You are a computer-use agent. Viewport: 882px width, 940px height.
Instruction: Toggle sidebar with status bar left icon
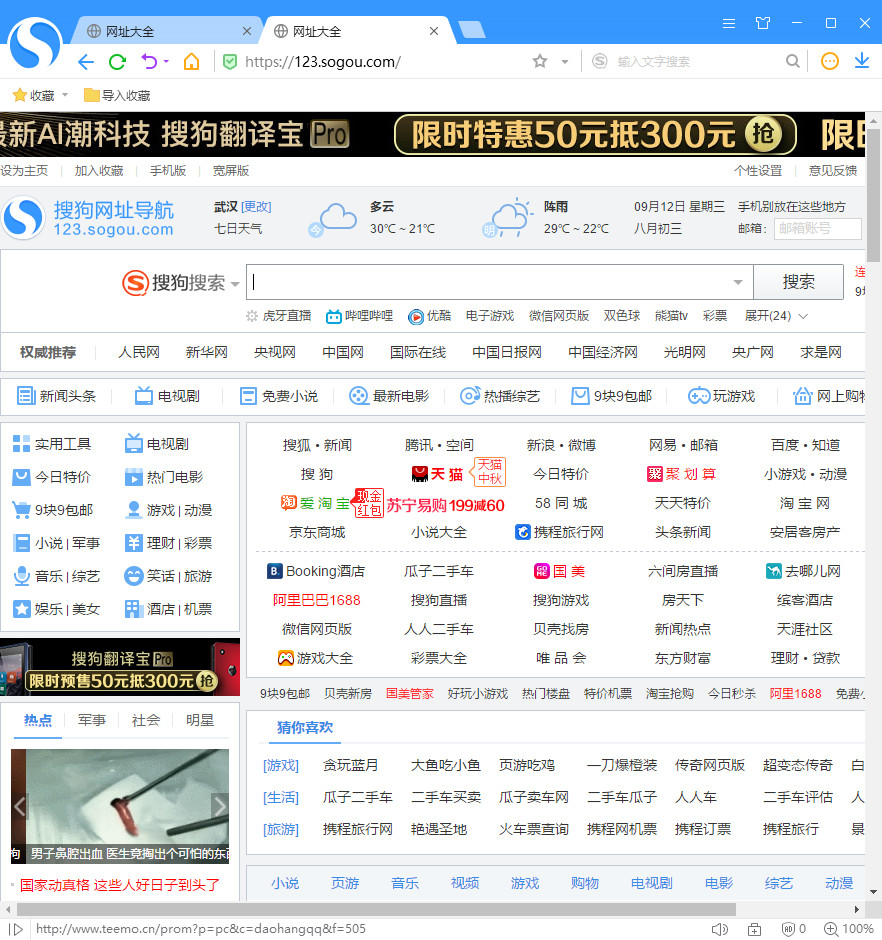(x=16, y=929)
